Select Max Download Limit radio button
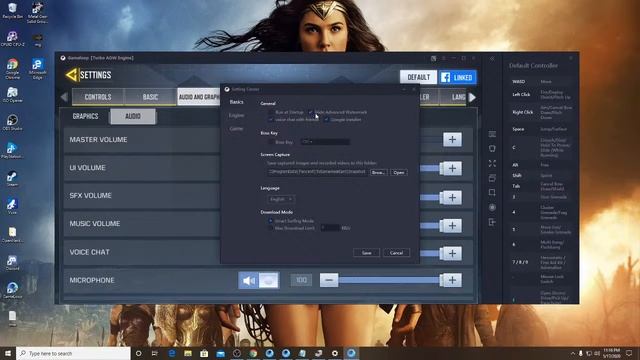640x360 pixels. click(271, 228)
